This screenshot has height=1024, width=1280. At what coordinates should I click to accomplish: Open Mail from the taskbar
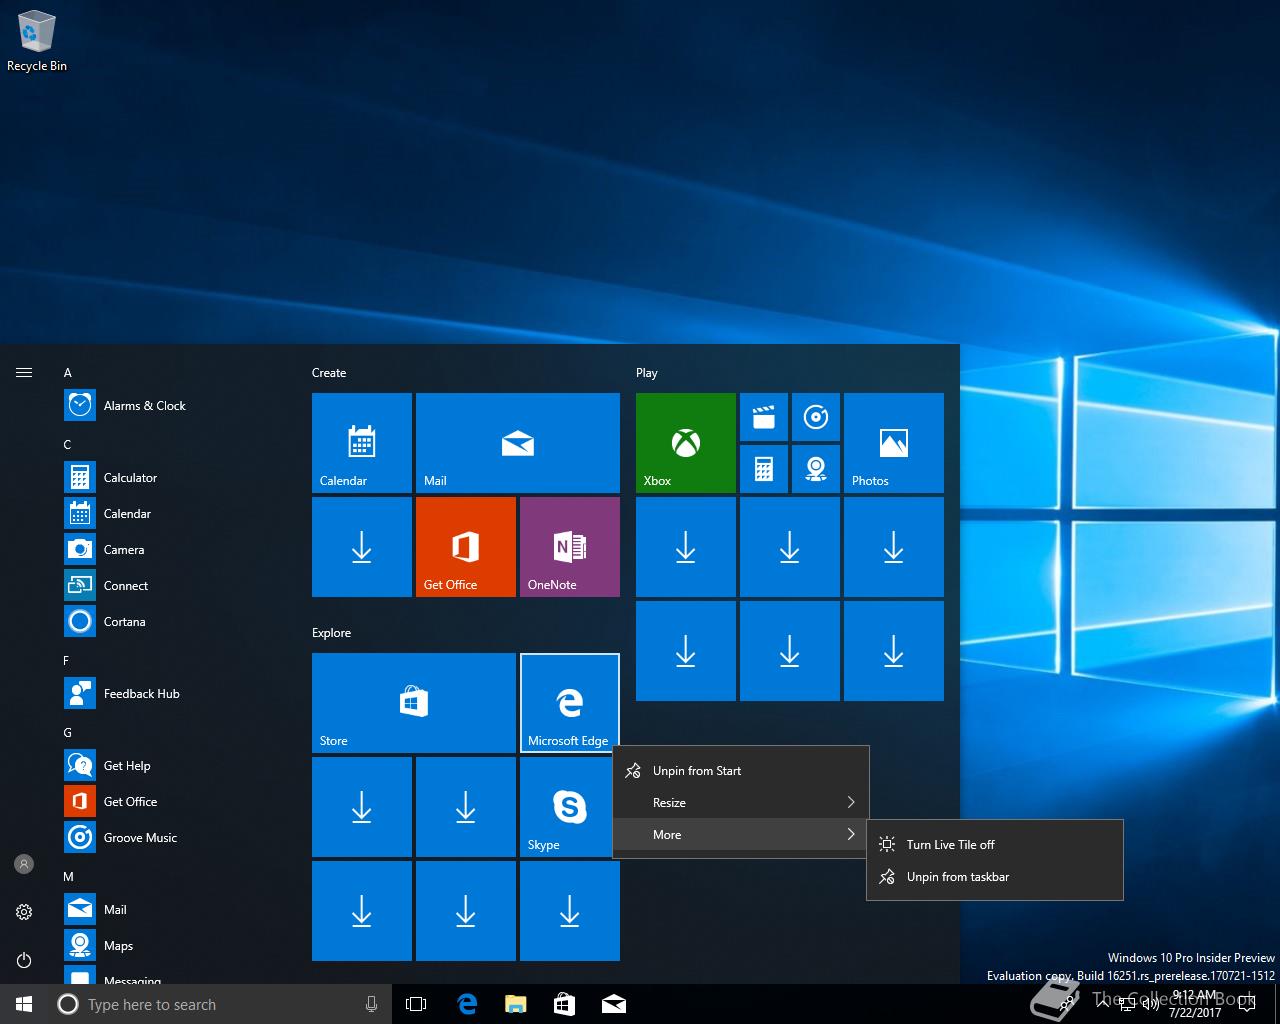point(613,1004)
